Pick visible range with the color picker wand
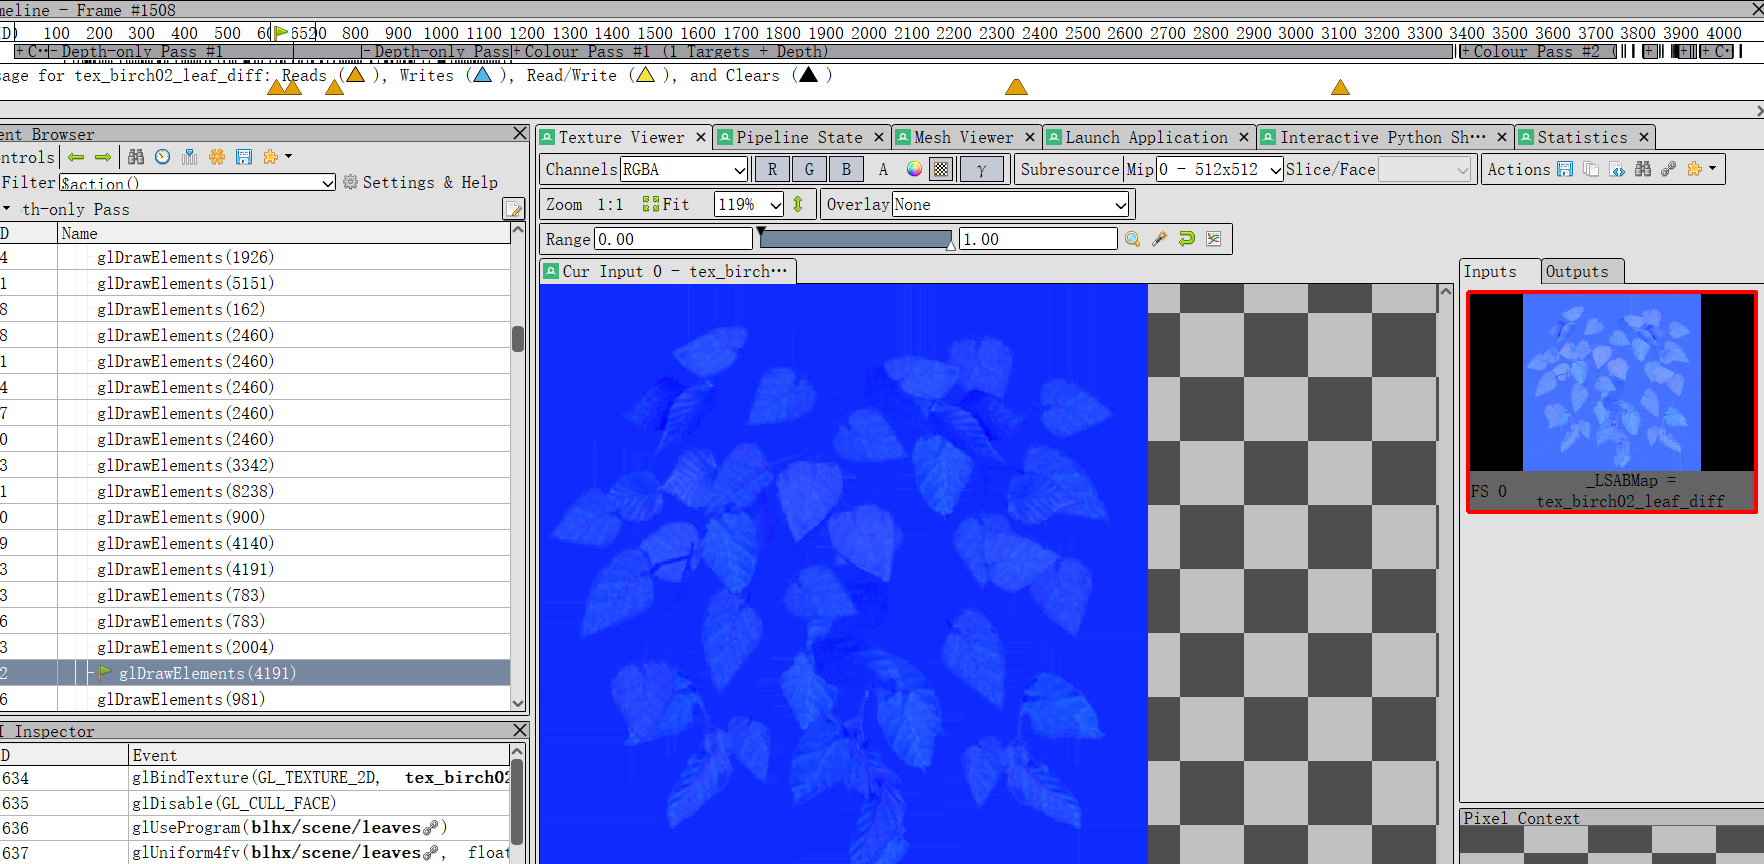 pos(1159,239)
